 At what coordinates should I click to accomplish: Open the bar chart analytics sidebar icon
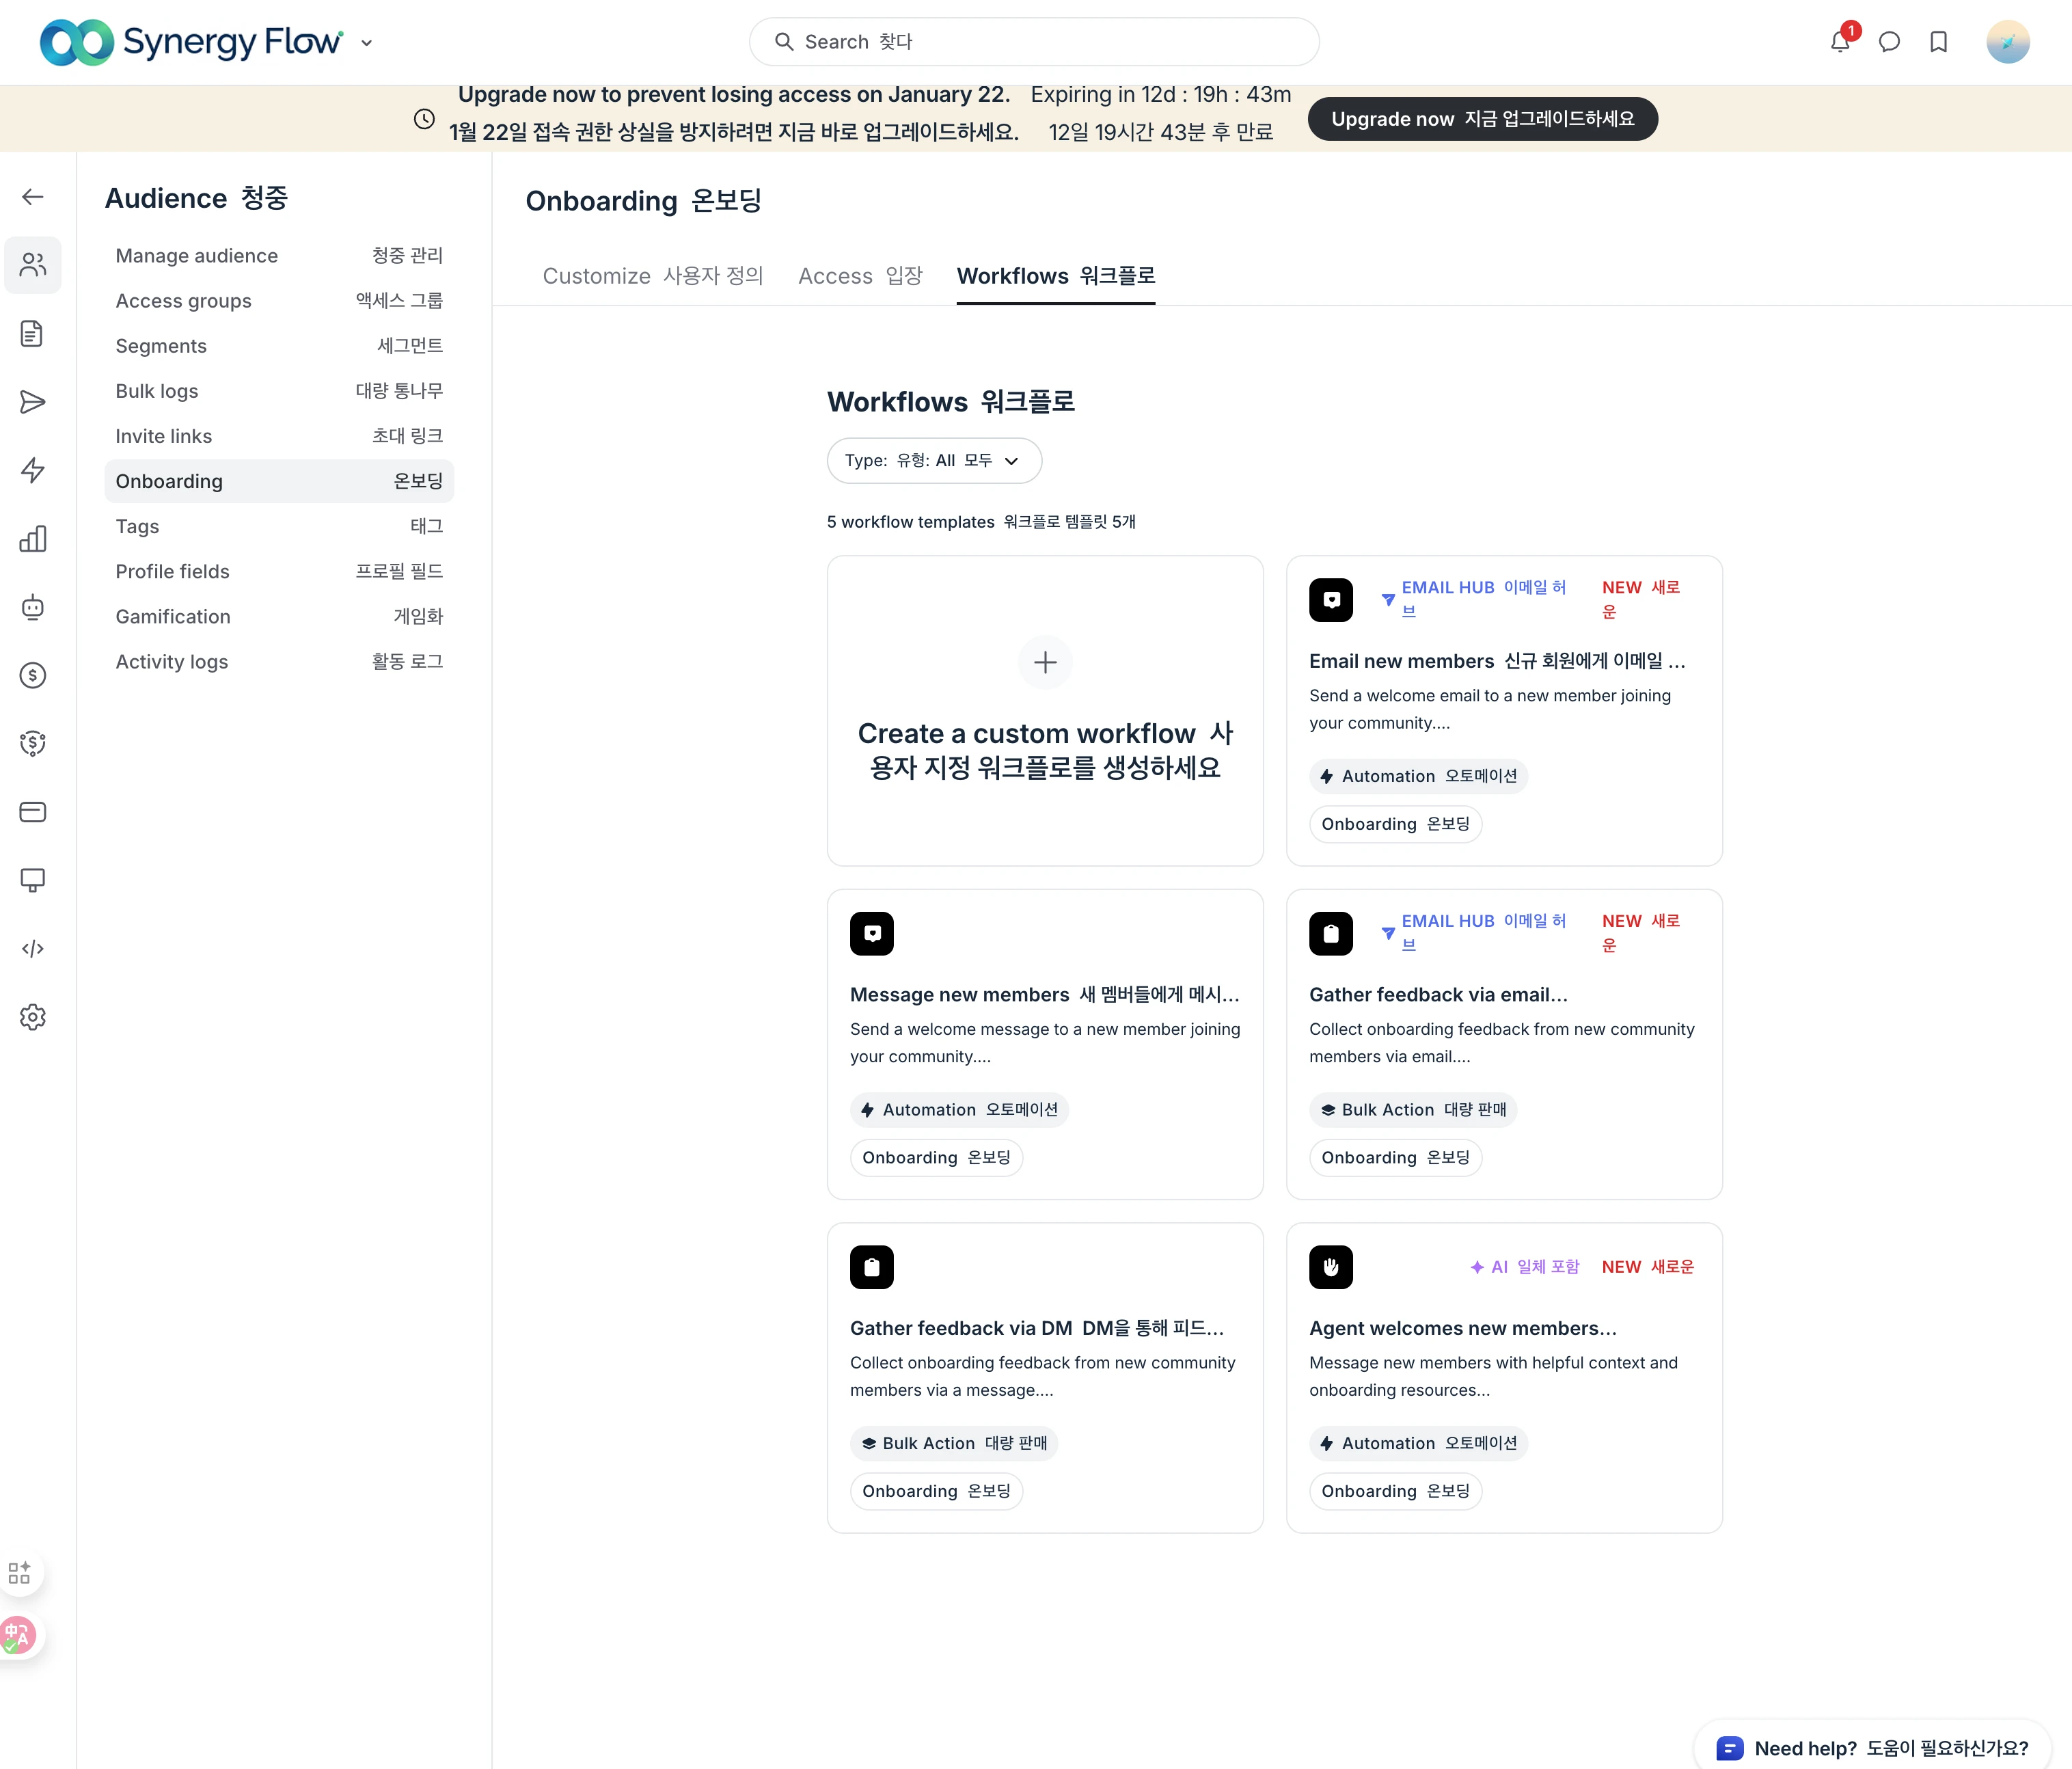click(33, 539)
